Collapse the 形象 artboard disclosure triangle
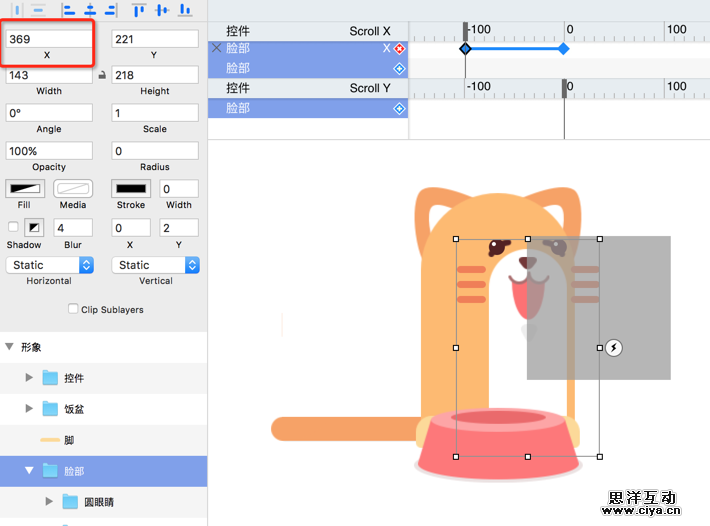710x526 pixels. pyautogui.click(x=9, y=347)
